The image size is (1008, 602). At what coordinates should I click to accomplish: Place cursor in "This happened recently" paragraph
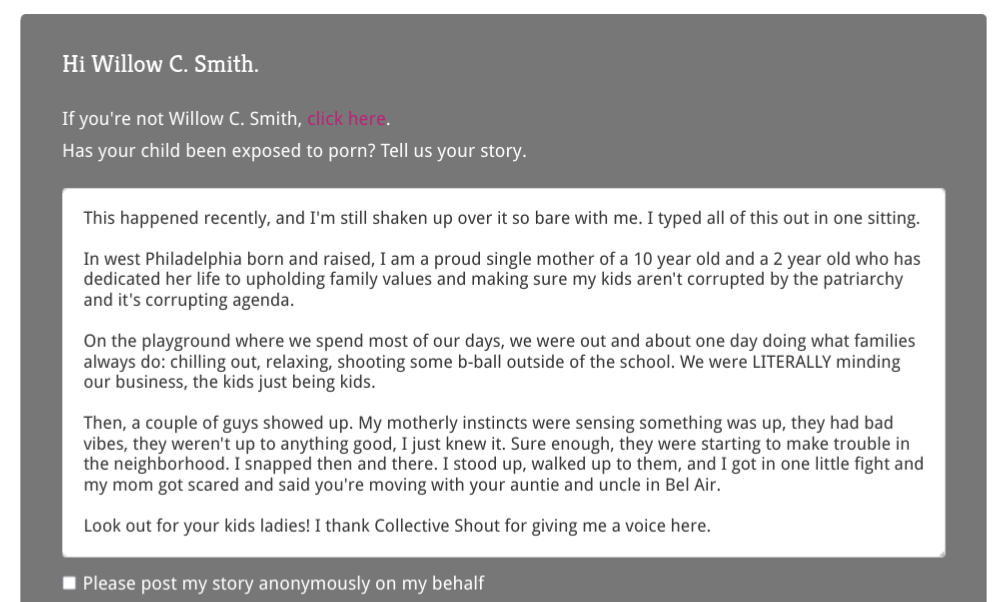point(501,218)
